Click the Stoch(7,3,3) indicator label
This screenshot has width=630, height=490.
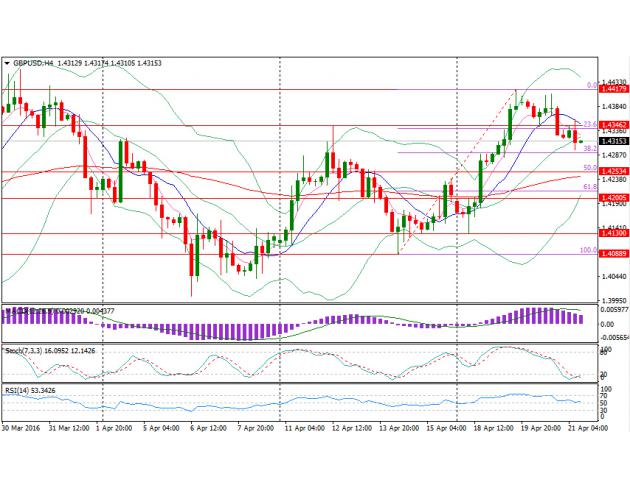tap(50, 351)
